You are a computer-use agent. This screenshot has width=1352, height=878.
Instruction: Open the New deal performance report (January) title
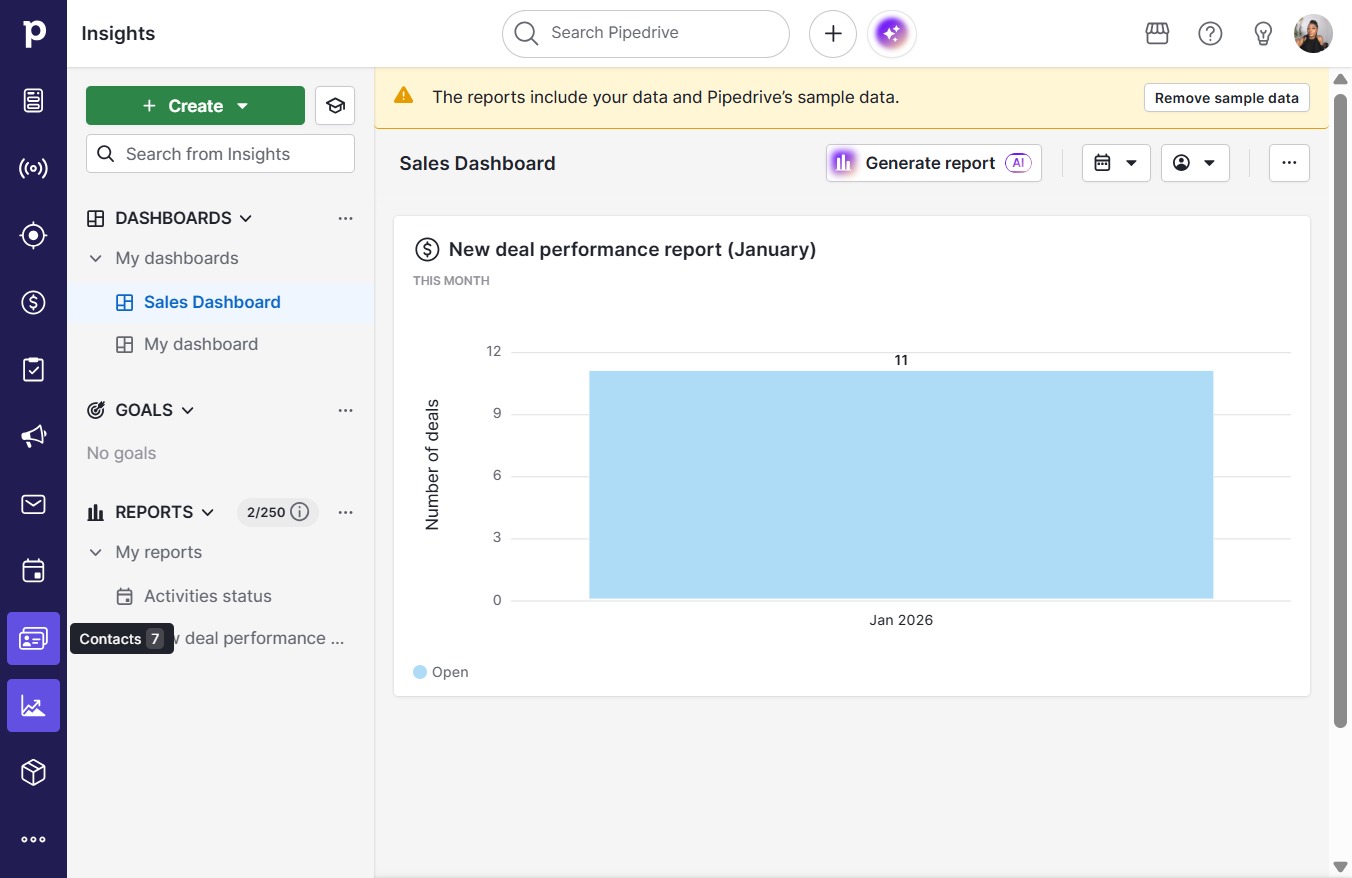click(x=633, y=250)
